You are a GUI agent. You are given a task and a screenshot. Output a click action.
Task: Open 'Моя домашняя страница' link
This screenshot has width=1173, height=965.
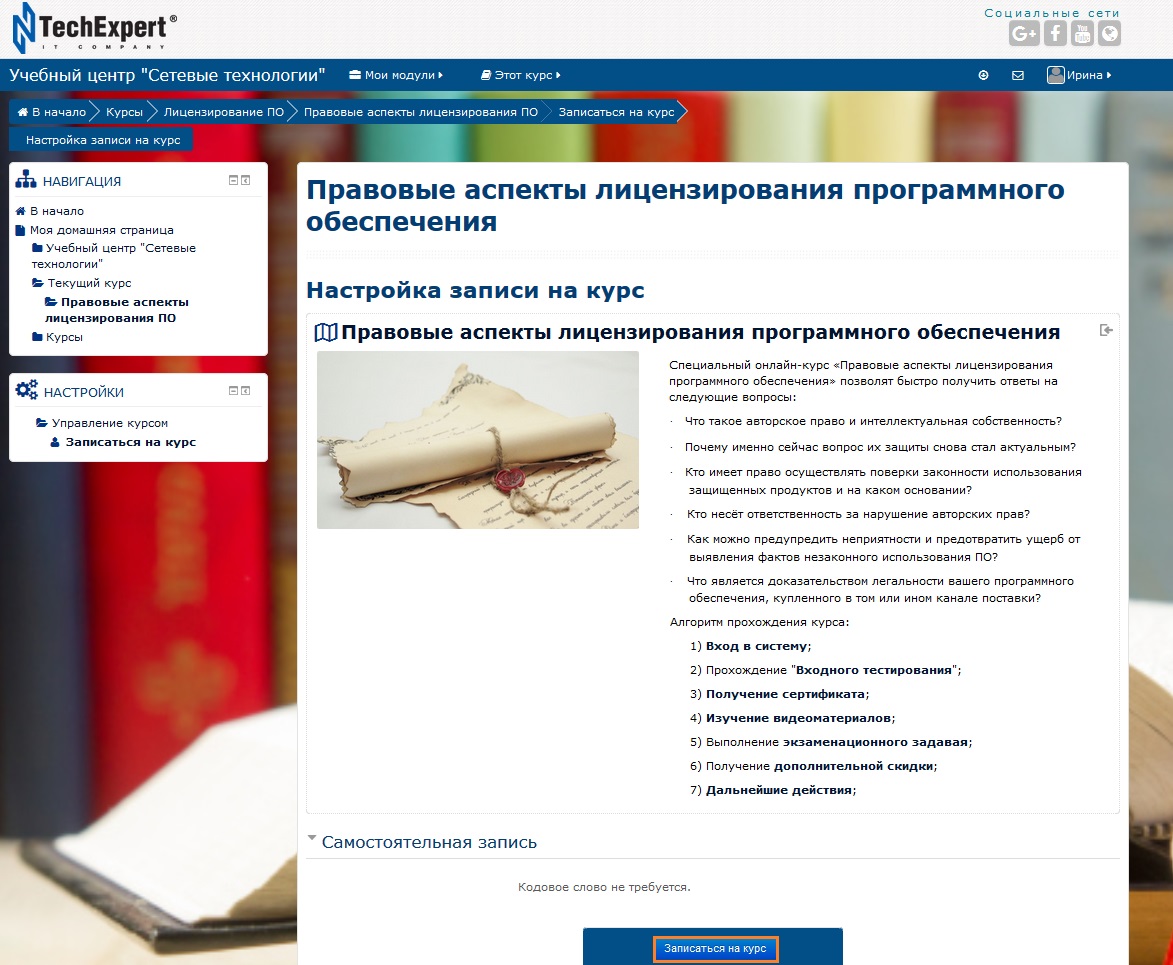(102, 230)
